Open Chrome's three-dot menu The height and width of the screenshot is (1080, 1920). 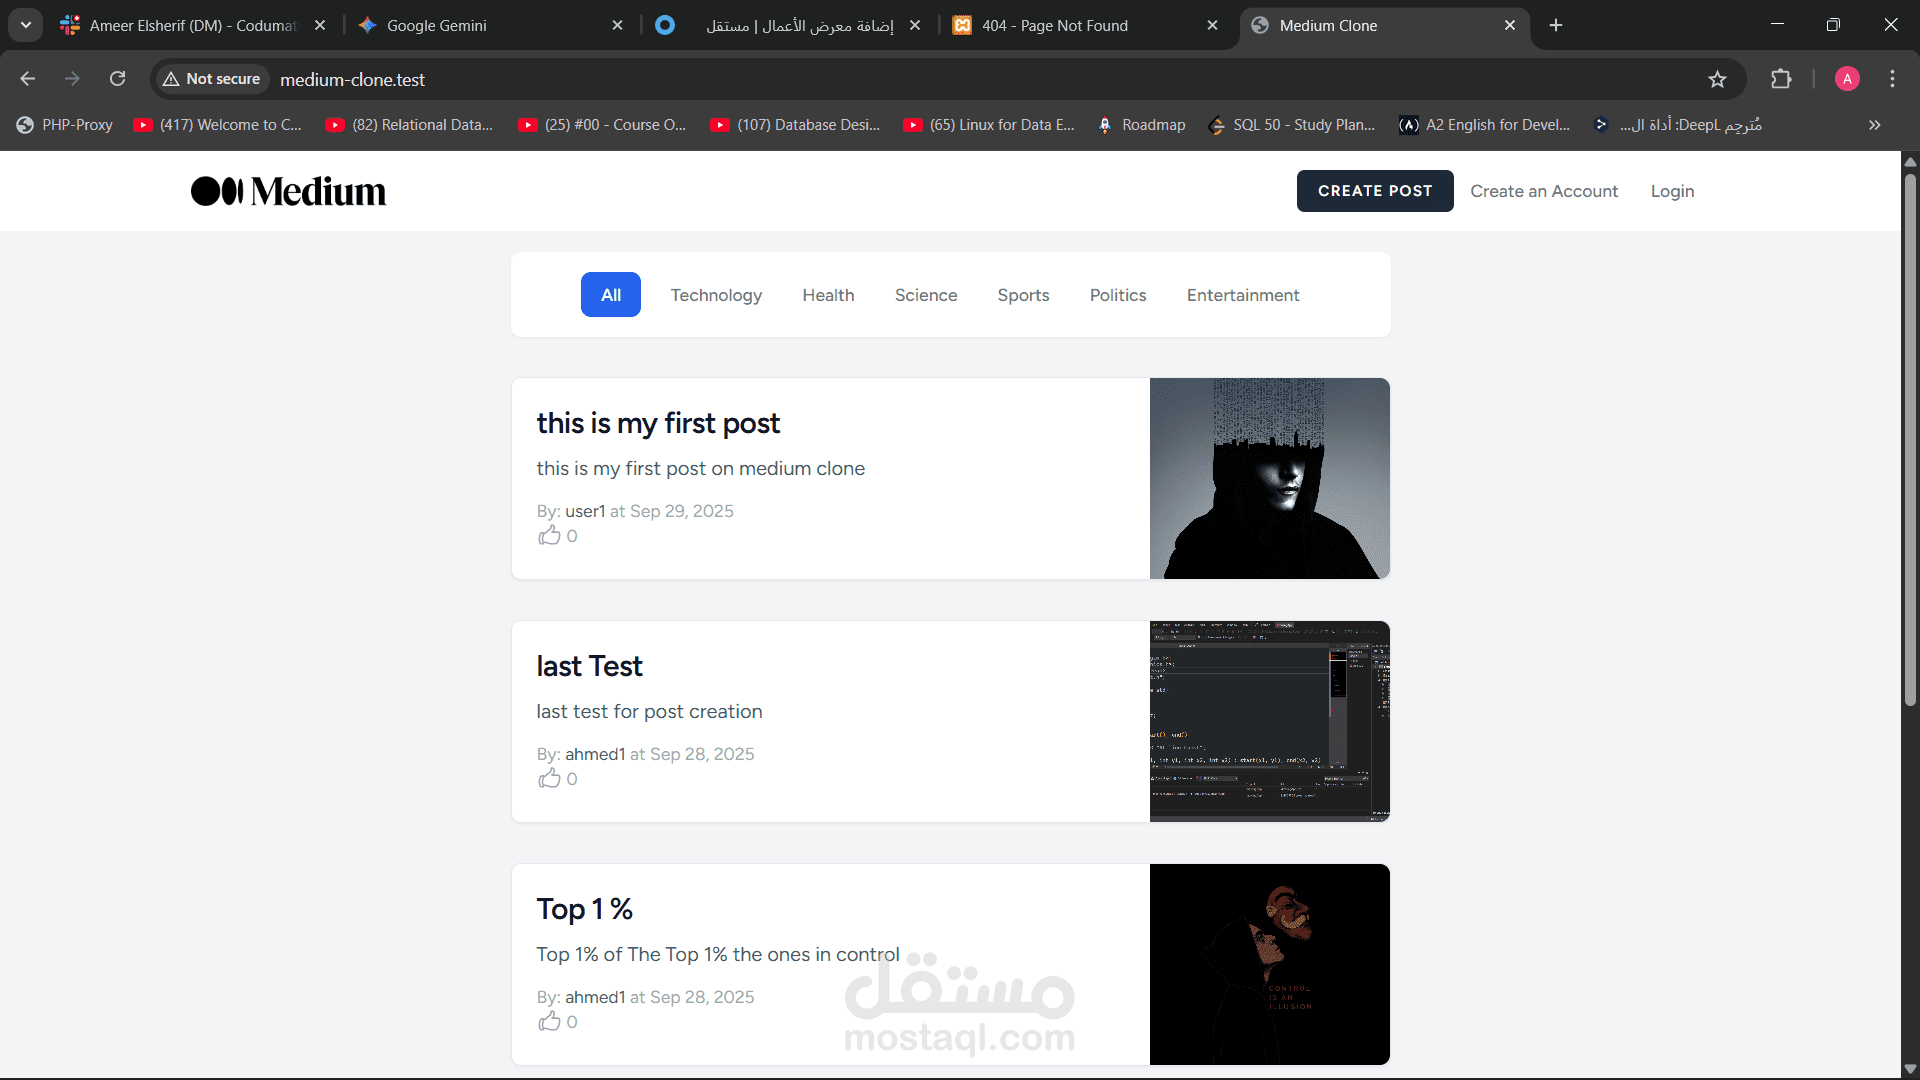click(x=1892, y=79)
